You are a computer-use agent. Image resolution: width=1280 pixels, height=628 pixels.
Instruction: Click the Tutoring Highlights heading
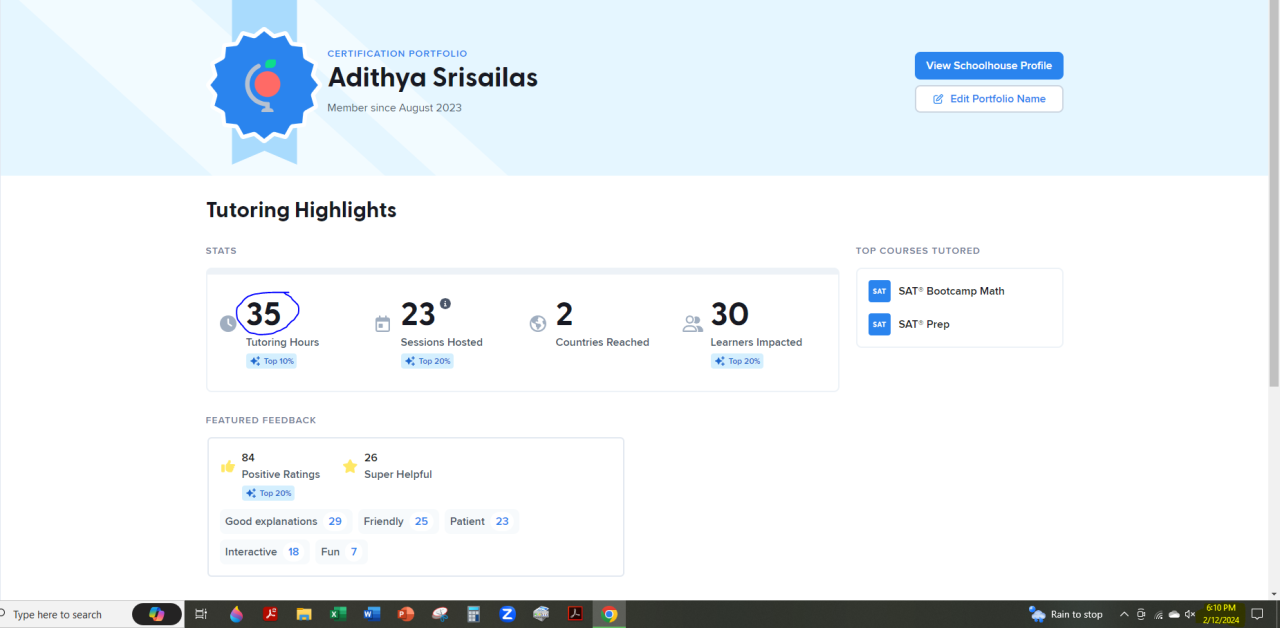pos(301,210)
